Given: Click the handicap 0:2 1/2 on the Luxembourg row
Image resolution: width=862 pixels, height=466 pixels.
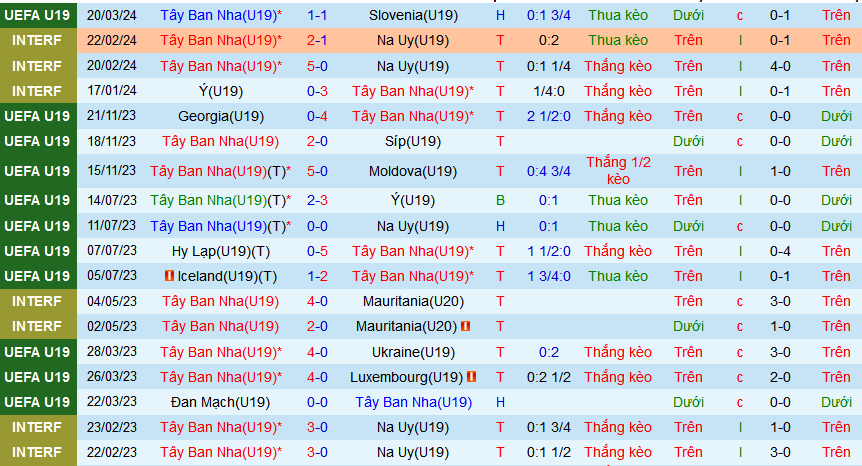Looking at the screenshot, I should tap(549, 378).
